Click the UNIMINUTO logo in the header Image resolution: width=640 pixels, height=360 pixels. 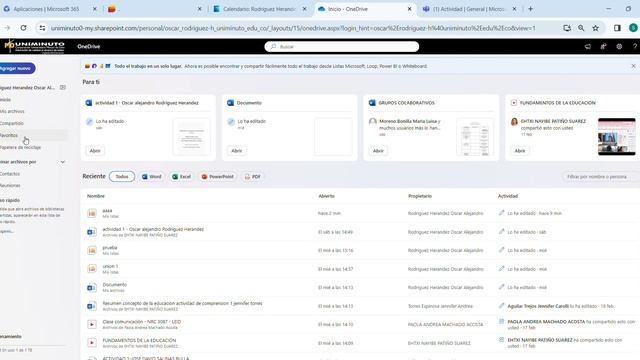(34, 47)
